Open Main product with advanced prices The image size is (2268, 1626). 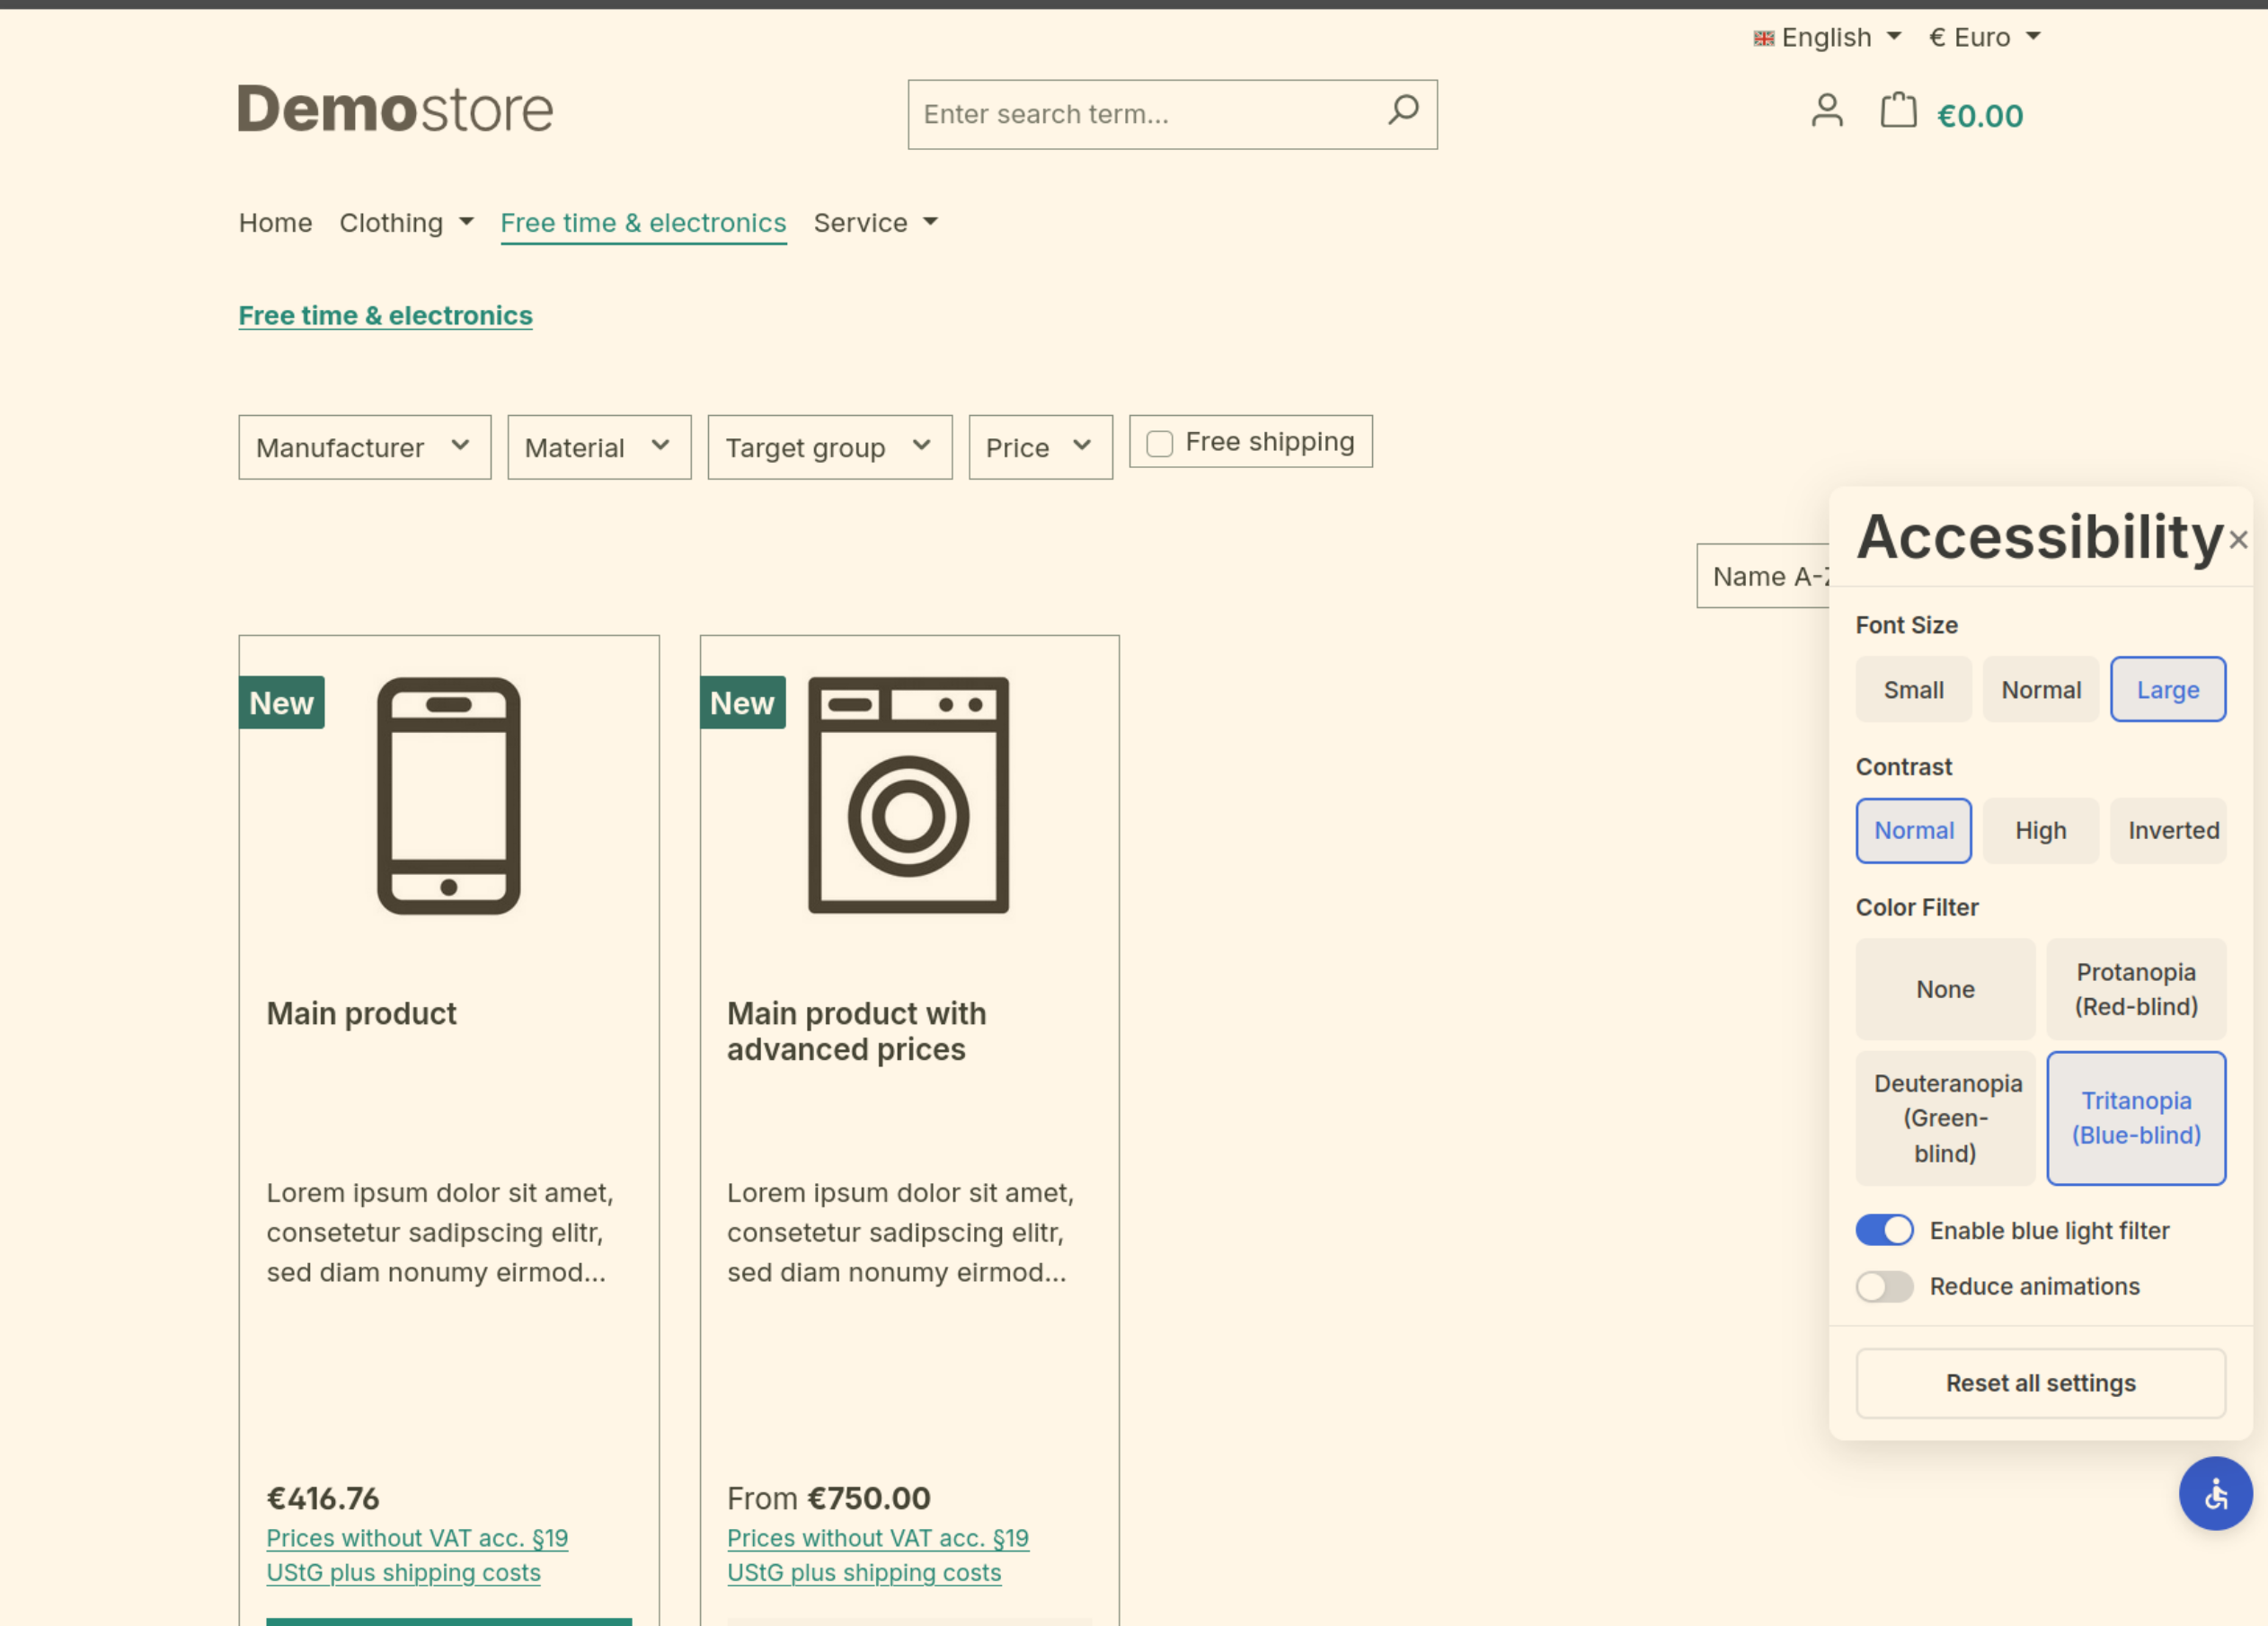[x=856, y=1031]
